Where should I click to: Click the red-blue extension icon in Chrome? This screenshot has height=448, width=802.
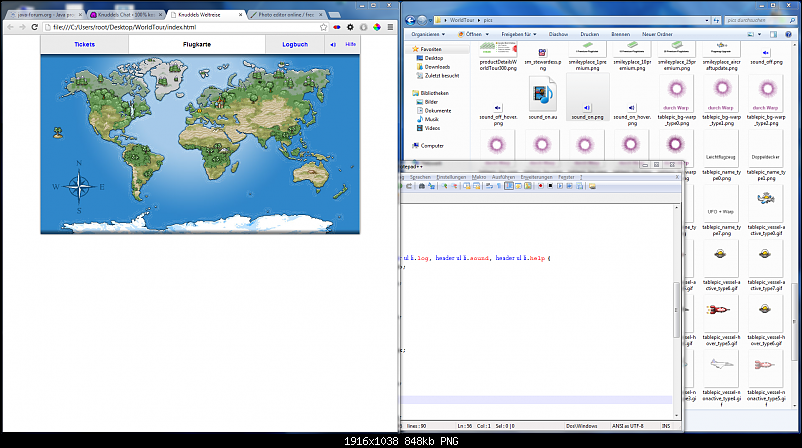point(337,27)
